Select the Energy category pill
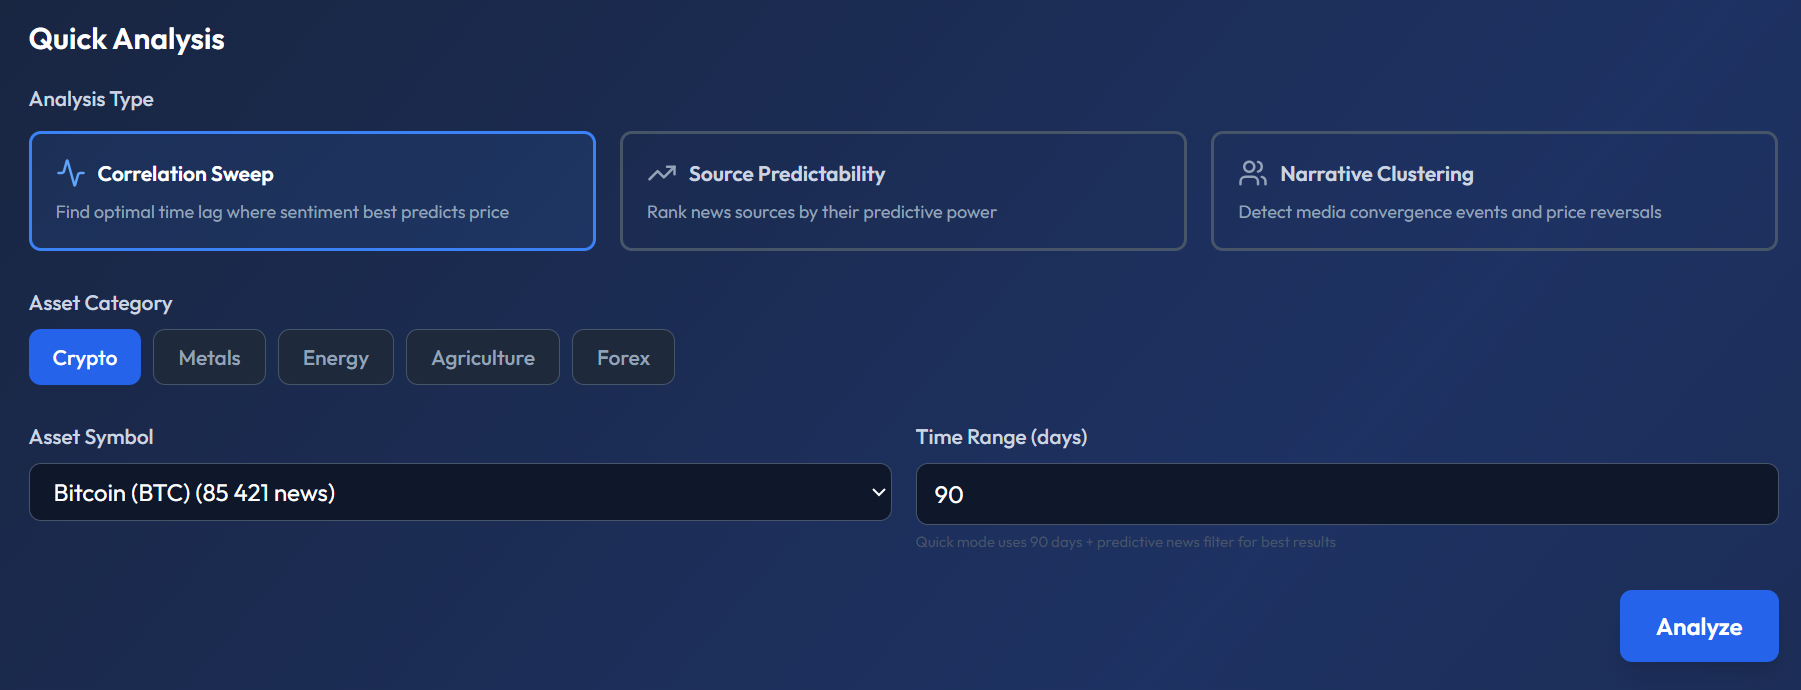Image resolution: width=1801 pixels, height=690 pixels. point(335,357)
